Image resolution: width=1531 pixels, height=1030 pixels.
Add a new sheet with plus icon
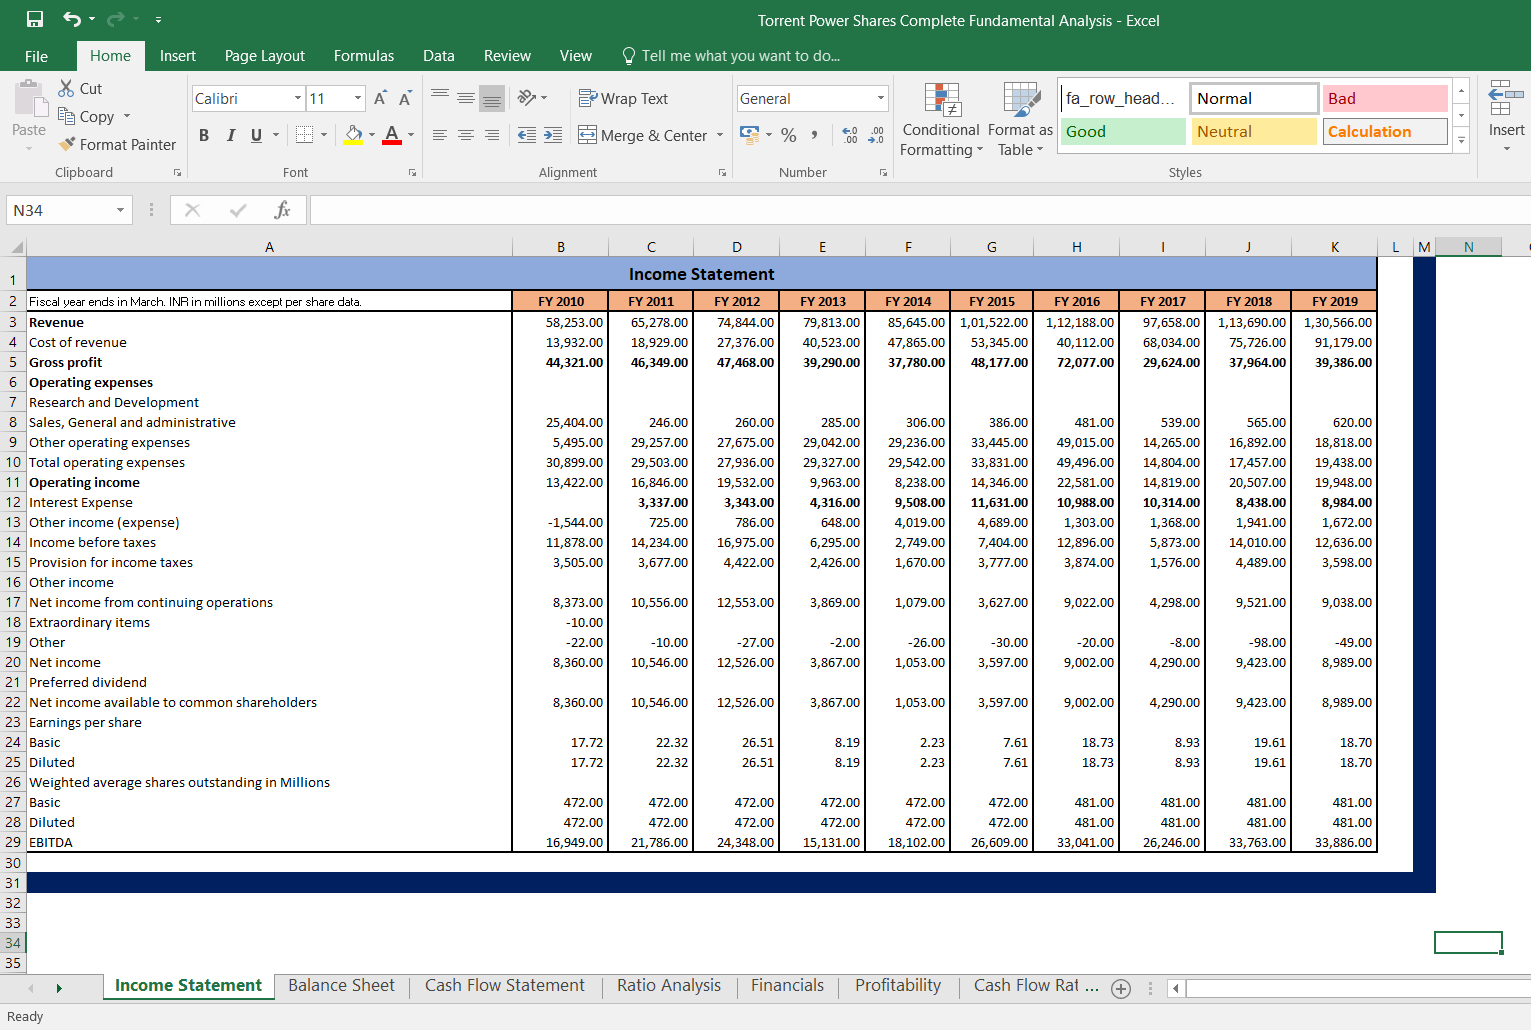click(x=1121, y=988)
